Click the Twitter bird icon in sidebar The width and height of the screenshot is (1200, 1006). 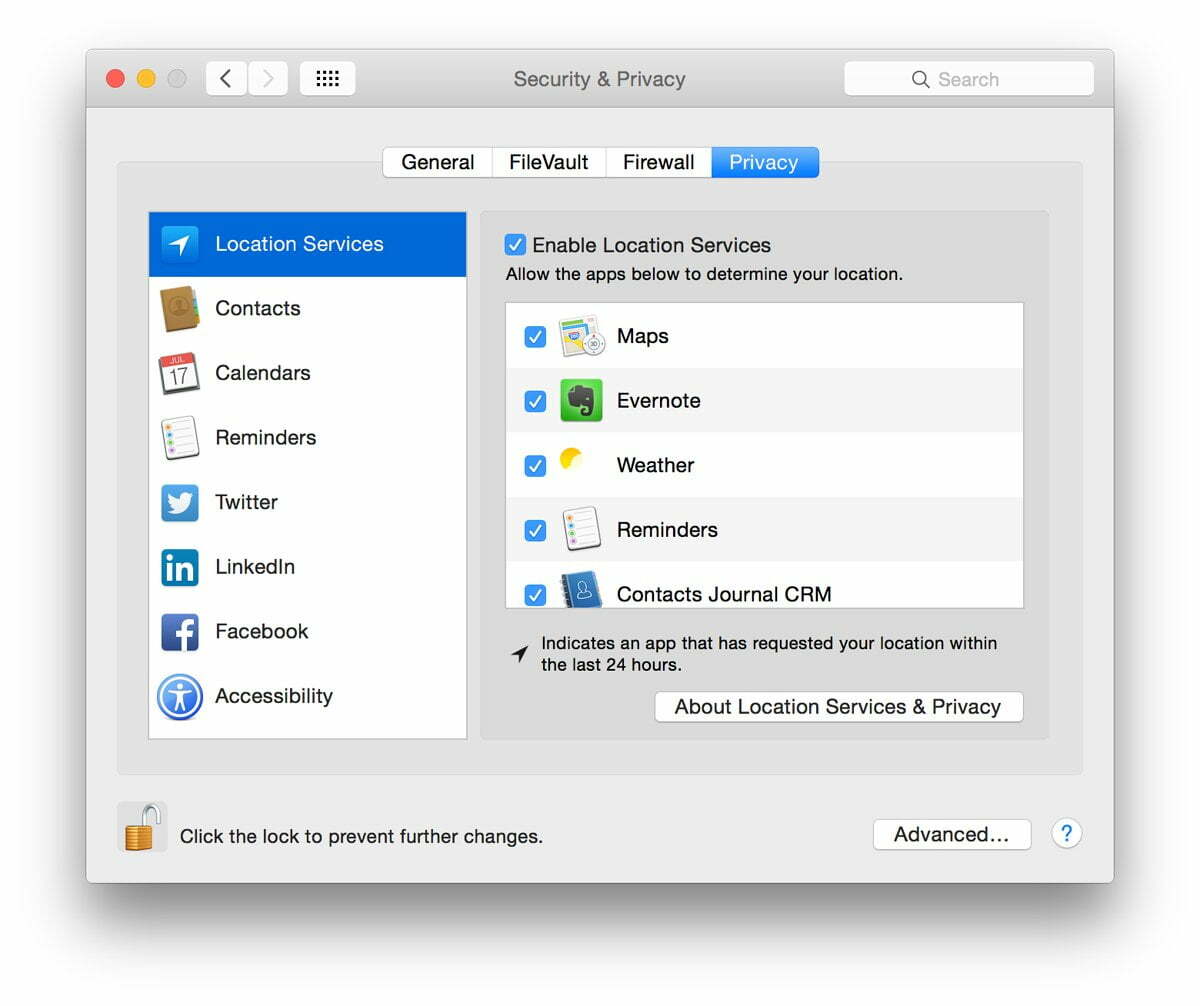click(x=179, y=502)
